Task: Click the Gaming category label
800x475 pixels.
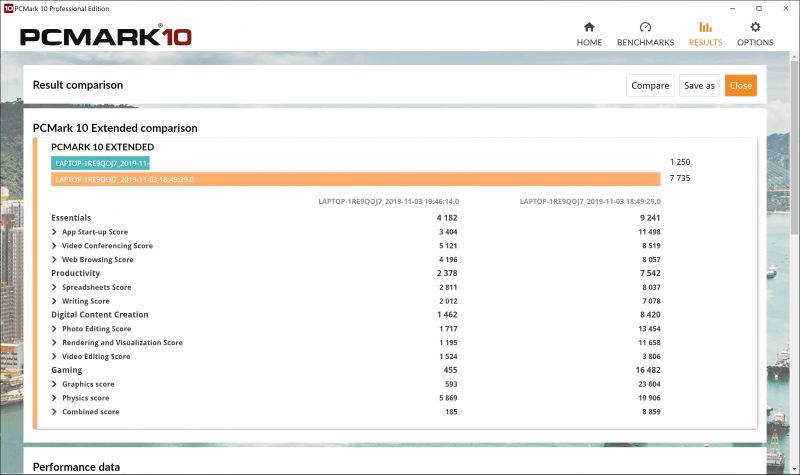Action: [x=66, y=370]
